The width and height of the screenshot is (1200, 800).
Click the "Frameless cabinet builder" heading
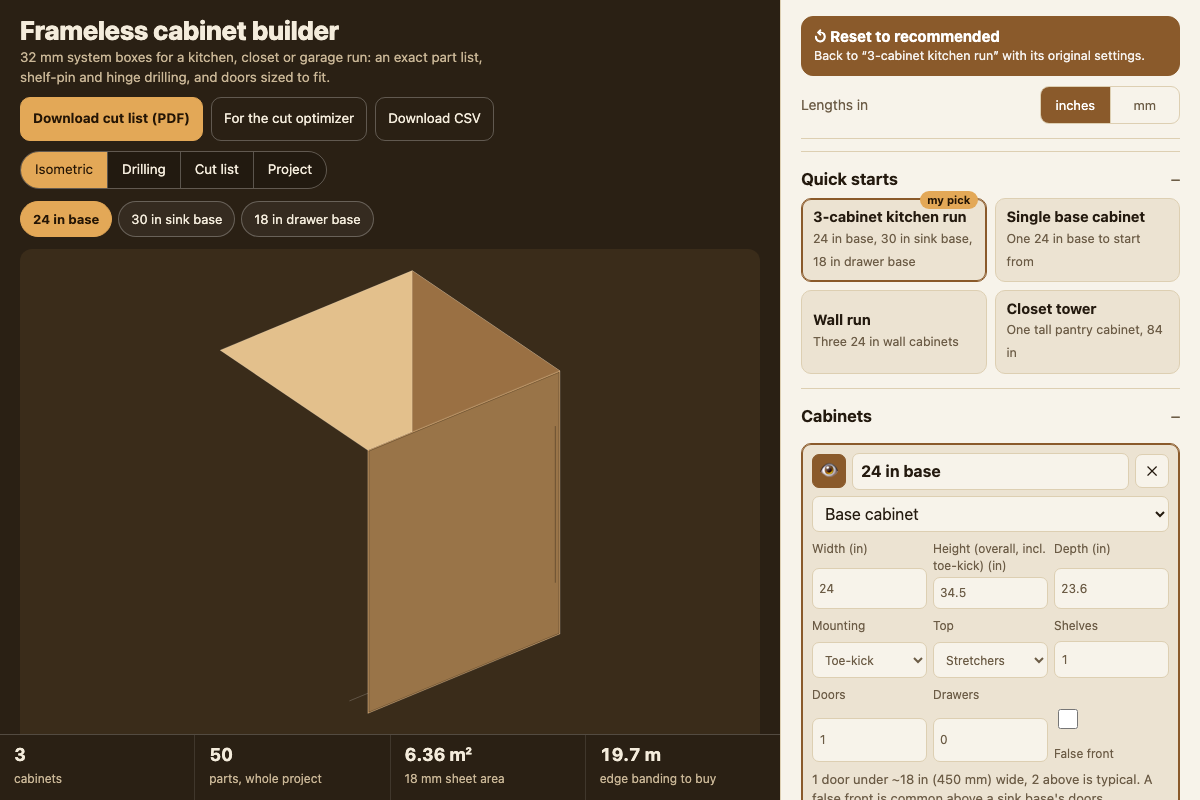coord(179,31)
